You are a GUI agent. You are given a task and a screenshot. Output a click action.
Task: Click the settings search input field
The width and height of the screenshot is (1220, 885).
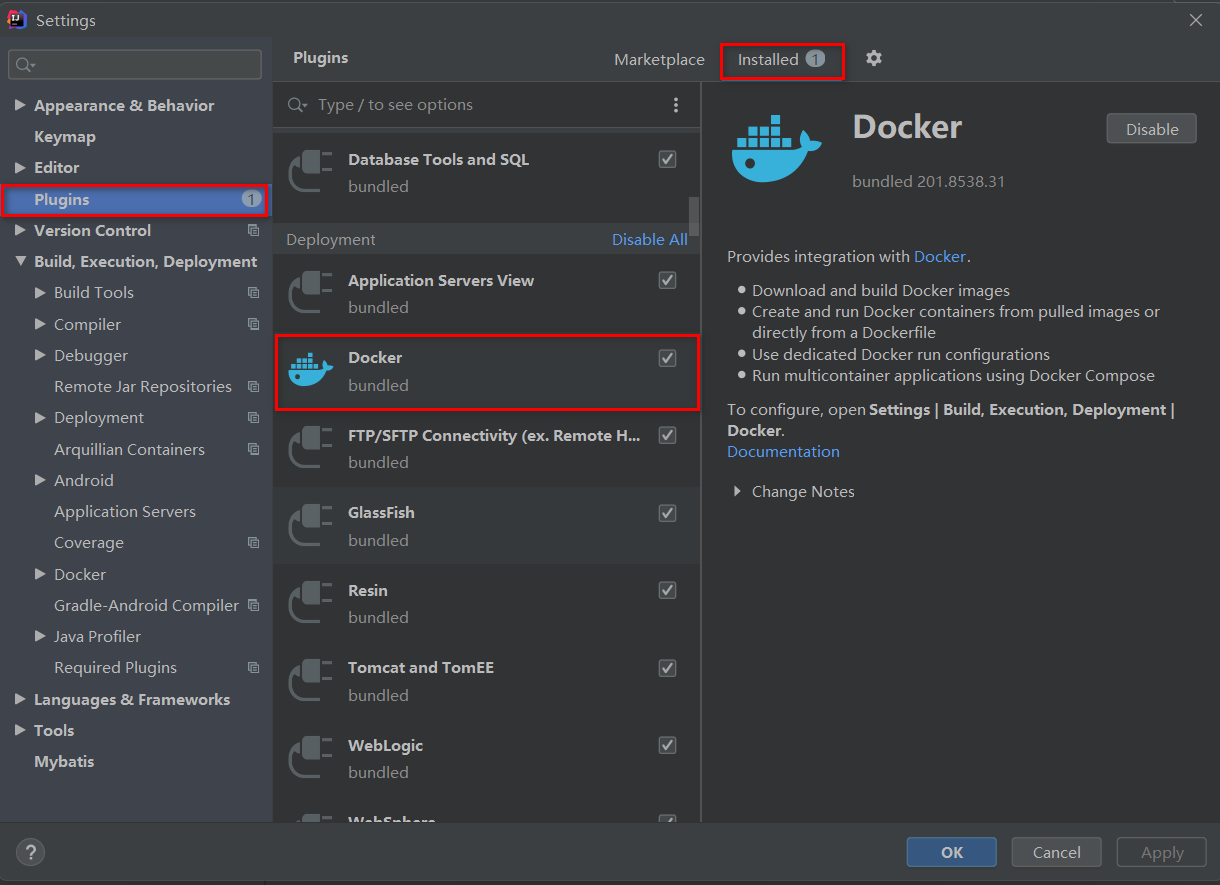click(135, 65)
